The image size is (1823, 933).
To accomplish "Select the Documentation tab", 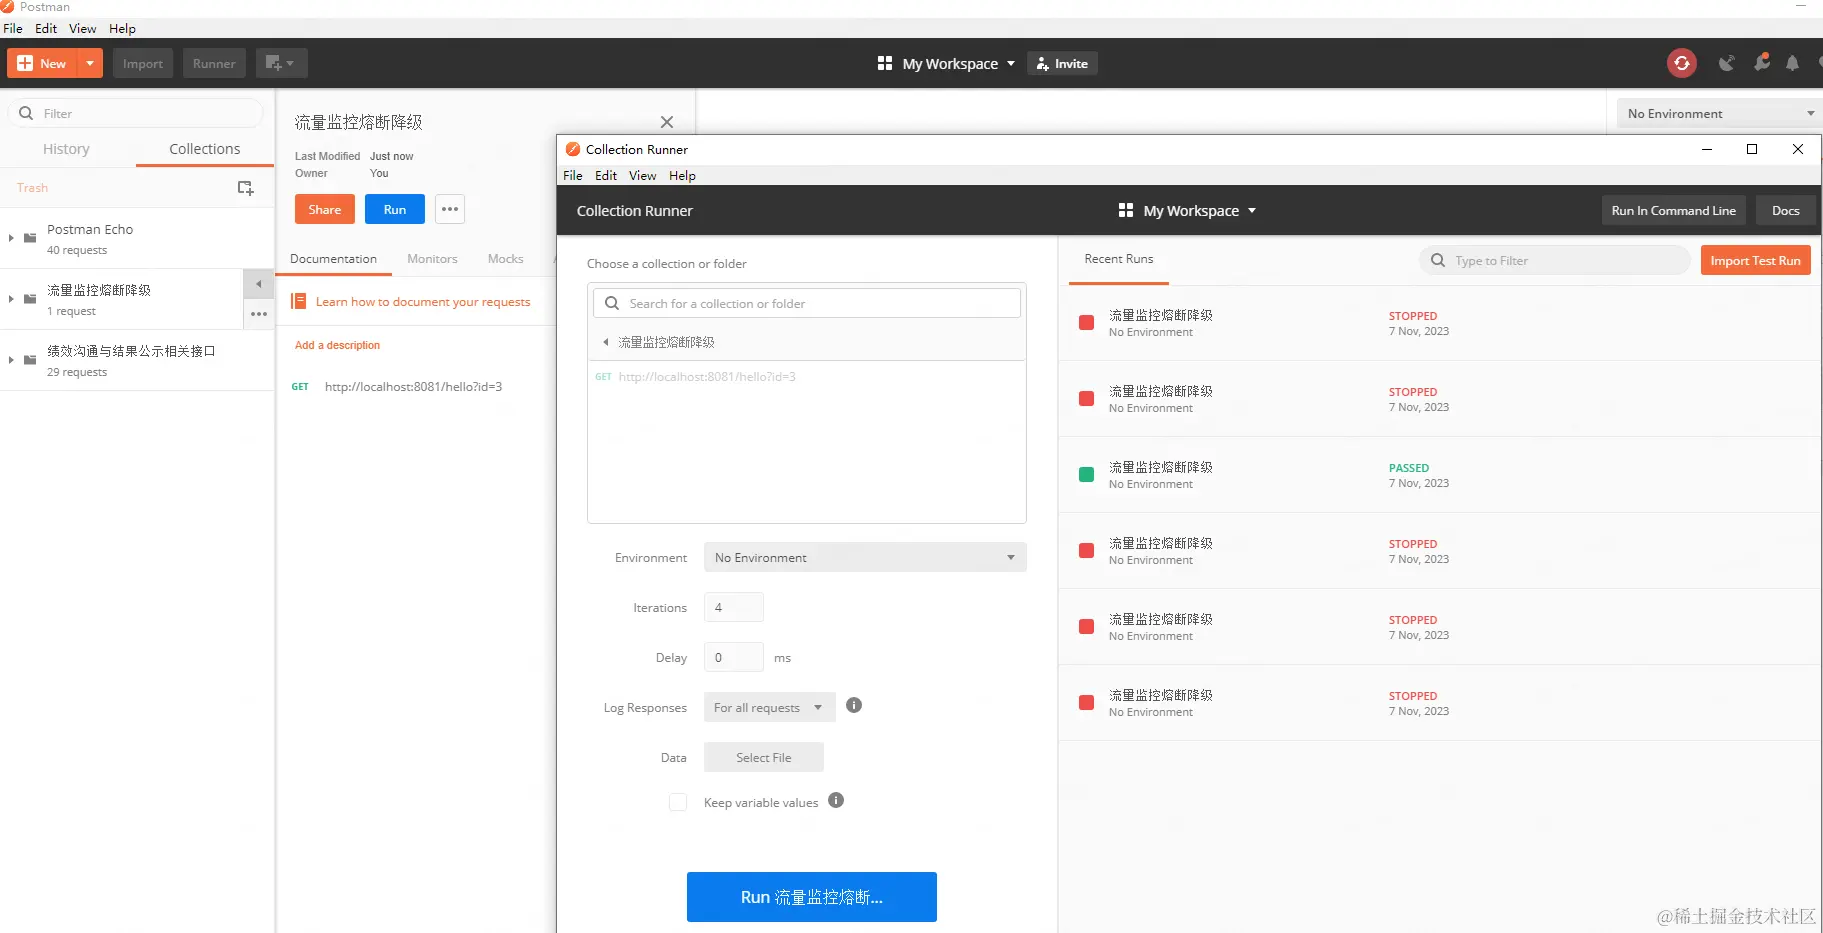I will [x=333, y=258].
